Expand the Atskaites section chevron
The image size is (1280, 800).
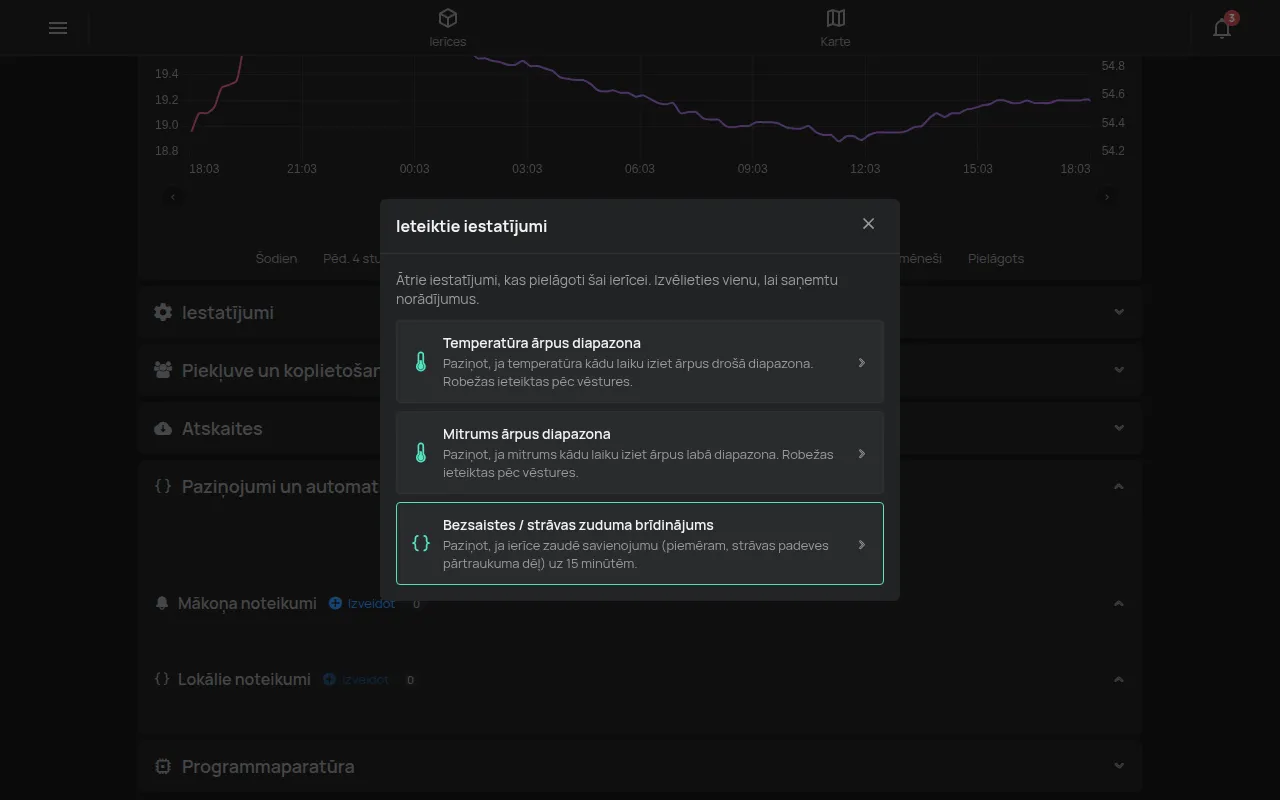click(1119, 428)
